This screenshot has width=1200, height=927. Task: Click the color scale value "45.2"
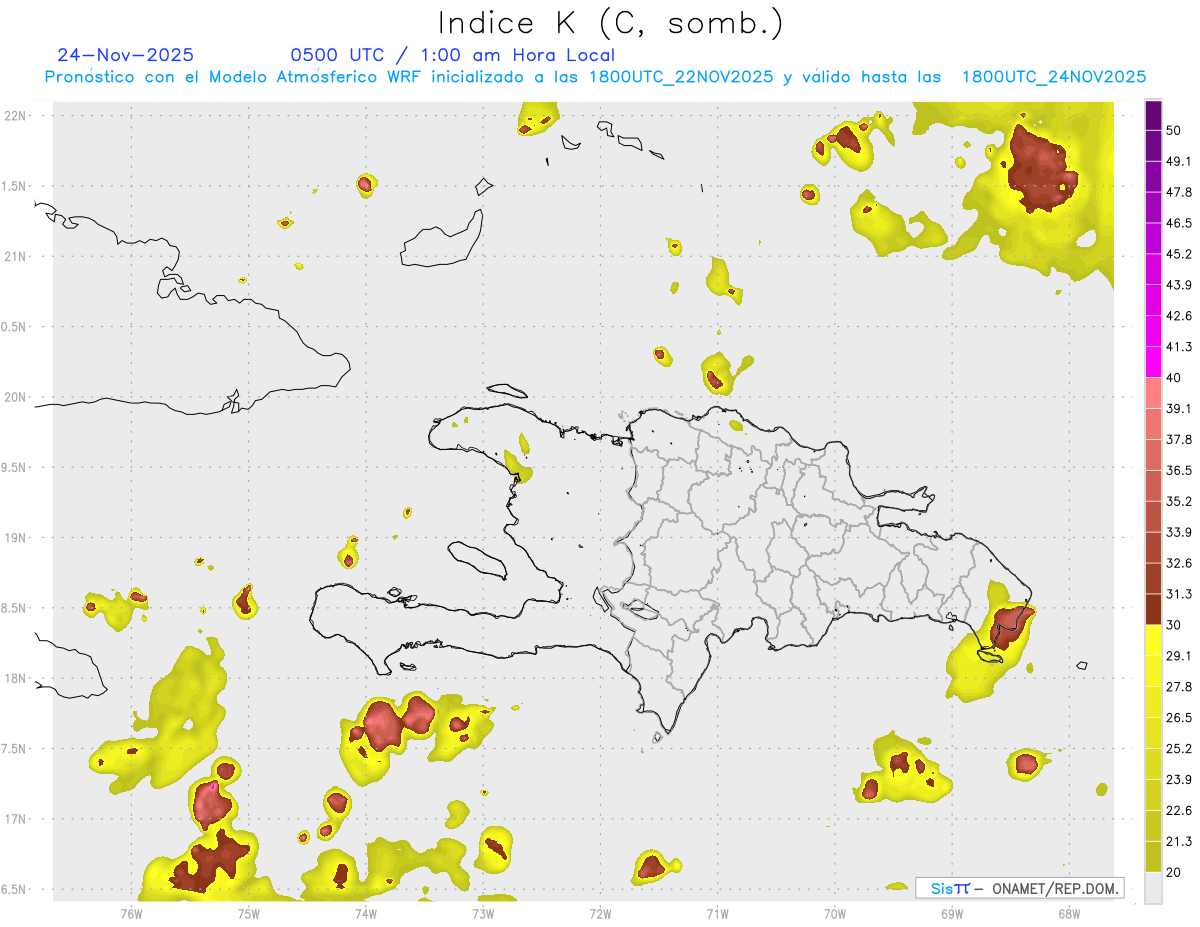click(x=1178, y=254)
